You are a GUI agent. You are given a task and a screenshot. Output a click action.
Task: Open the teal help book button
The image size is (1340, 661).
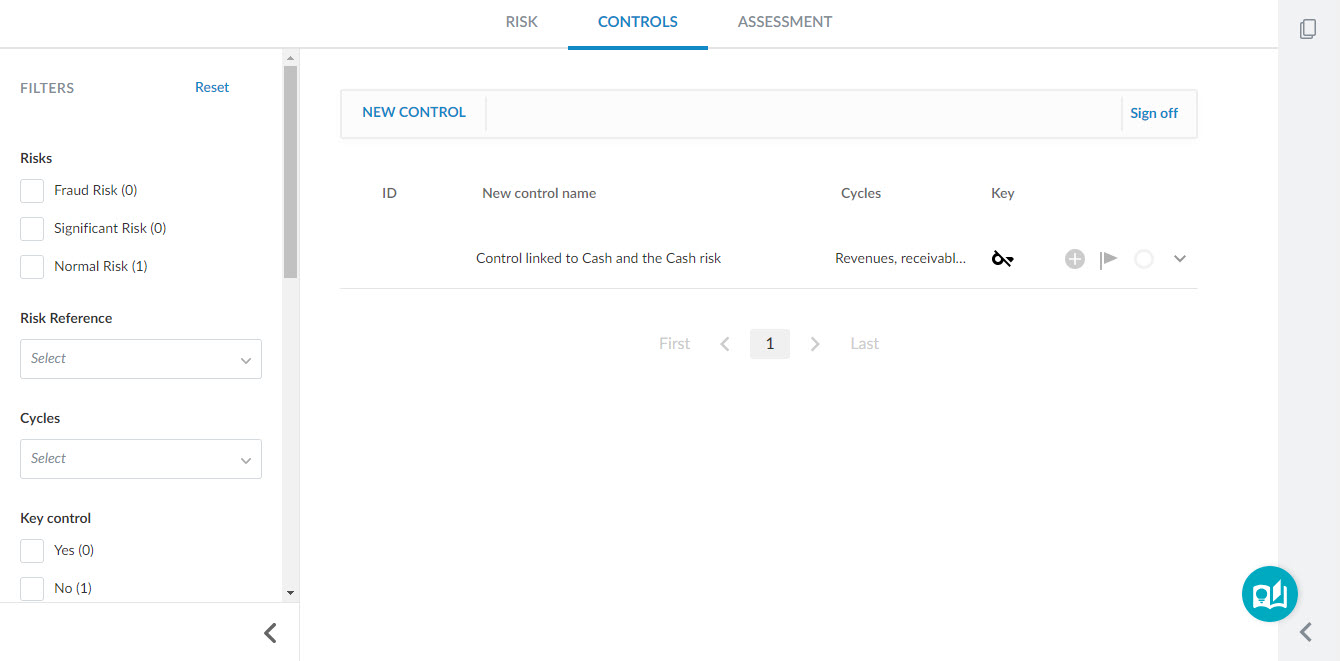point(1269,594)
